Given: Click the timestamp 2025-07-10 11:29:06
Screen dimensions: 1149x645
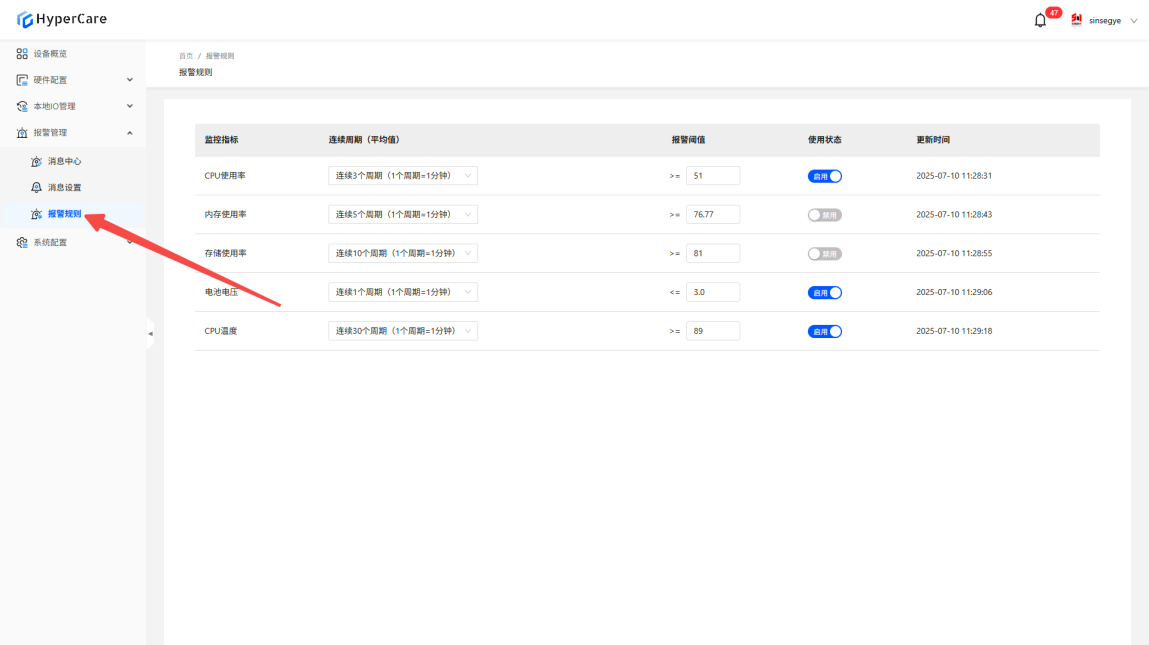Looking at the screenshot, I should (954, 292).
